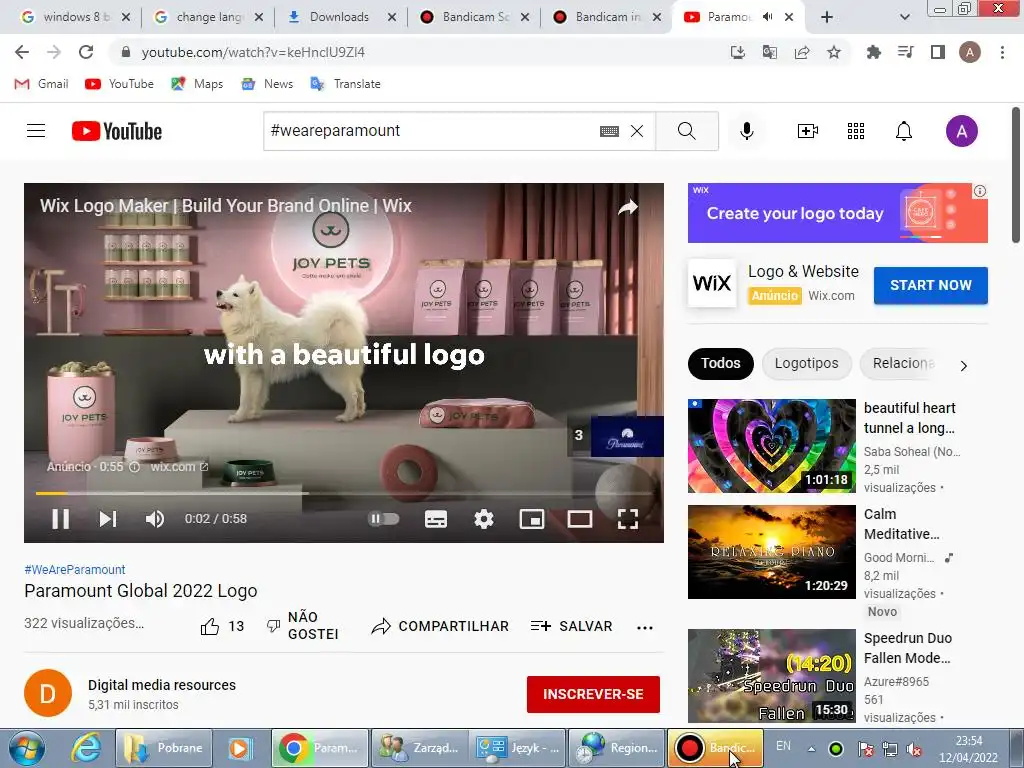Pause the video
The image size is (1024, 768).
(x=61, y=519)
